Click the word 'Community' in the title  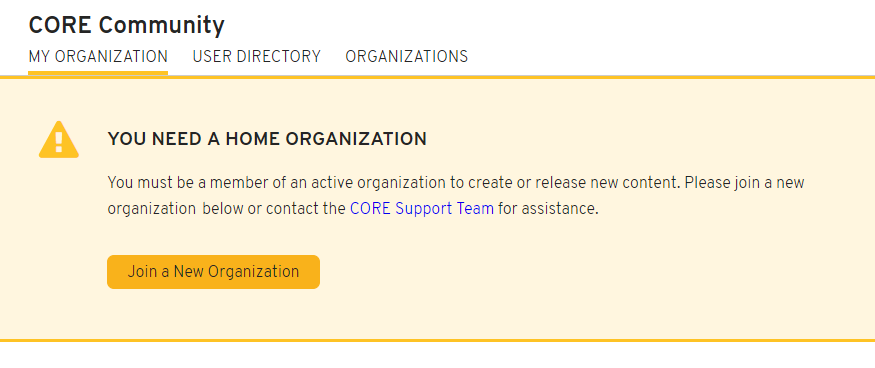pyautogui.click(x=162, y=26)
